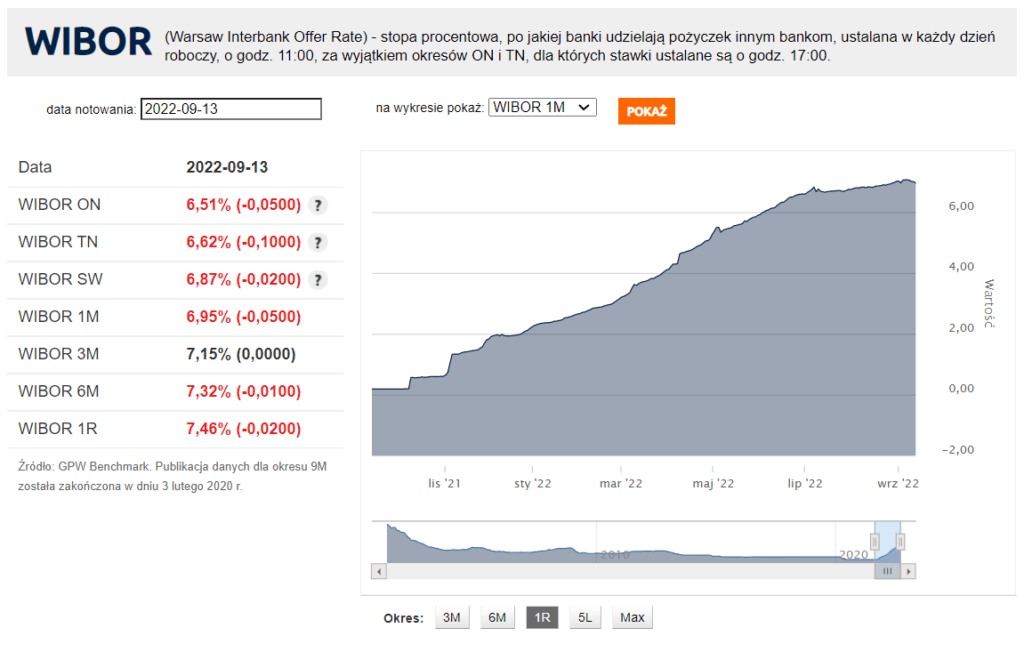This screenshot has height=652, width=1024.
Task: Select the 3M period
Action: [x=452, y=618]
